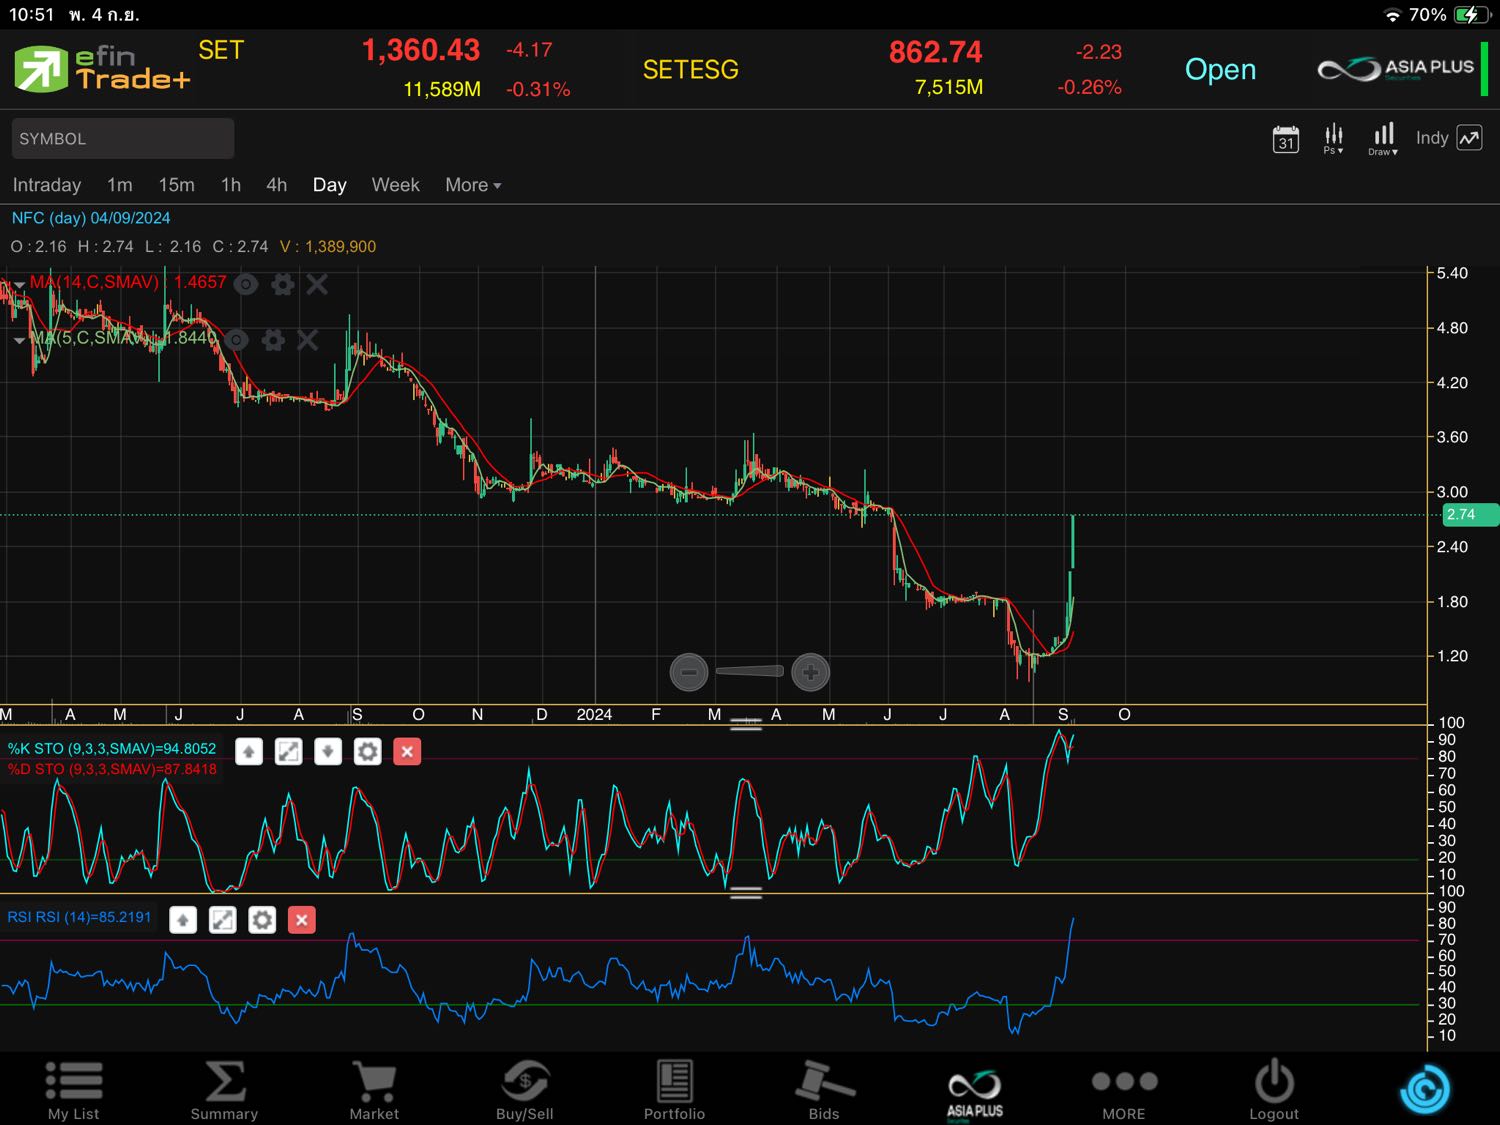Open the calendar date picker icon
The height and width of the screenshot is (1125, 1500).
coord(1285,139)
